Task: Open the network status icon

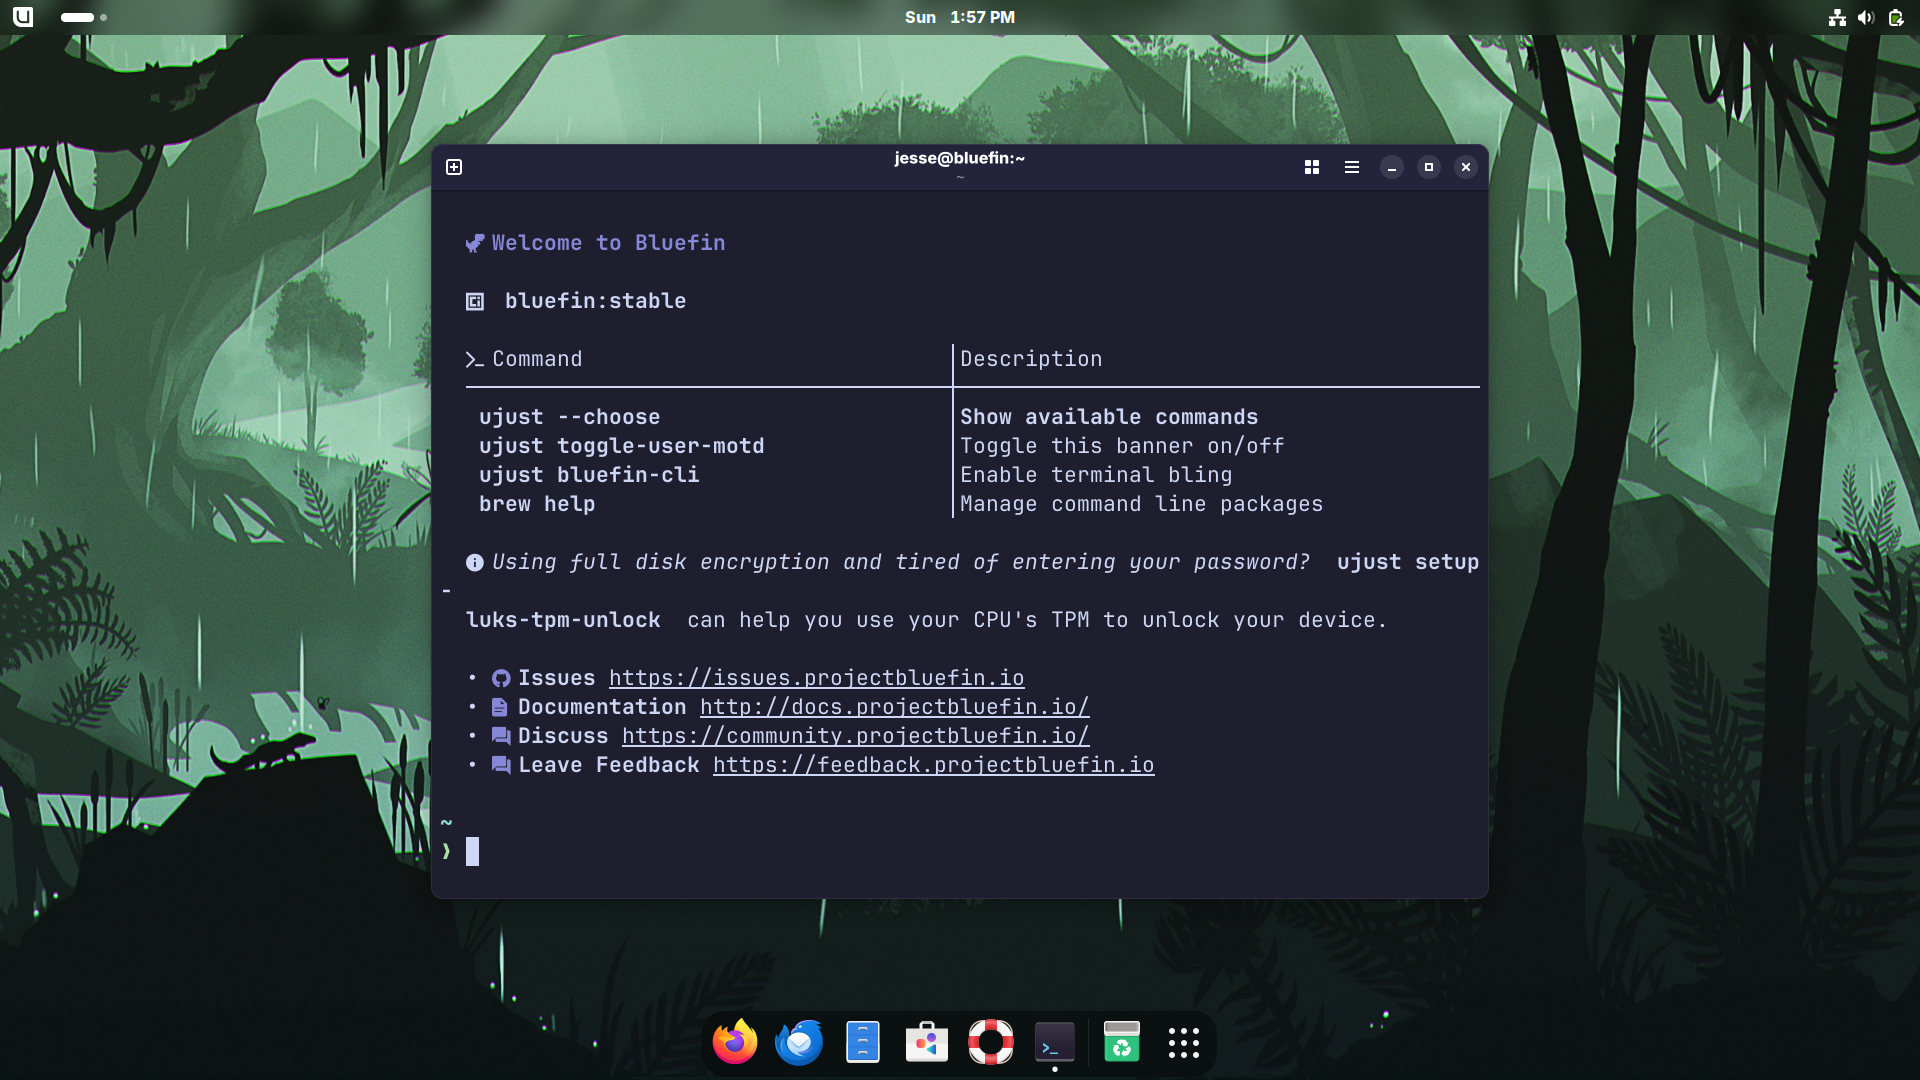Action: coord(1837,17)
